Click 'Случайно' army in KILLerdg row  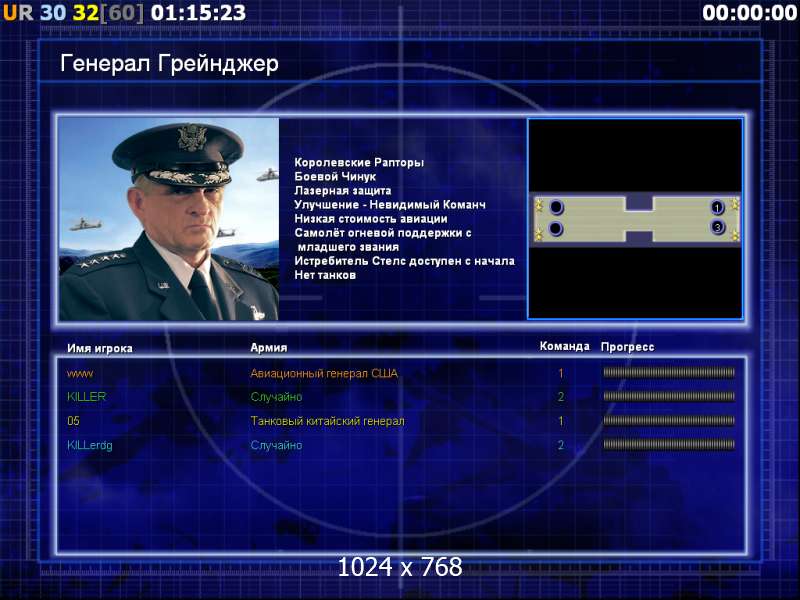click(276, 445)
